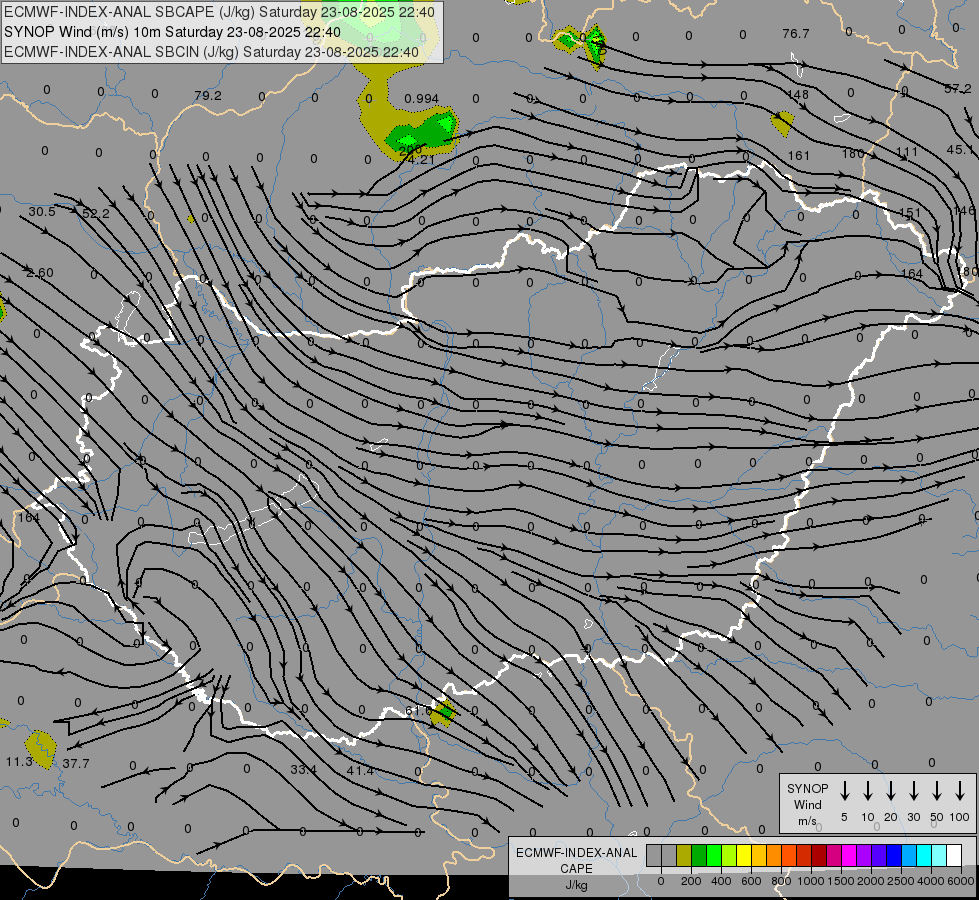Viewport: 979px width, 900px height.
Task: Click the map value 151
Action: click(x=910, y=212)
